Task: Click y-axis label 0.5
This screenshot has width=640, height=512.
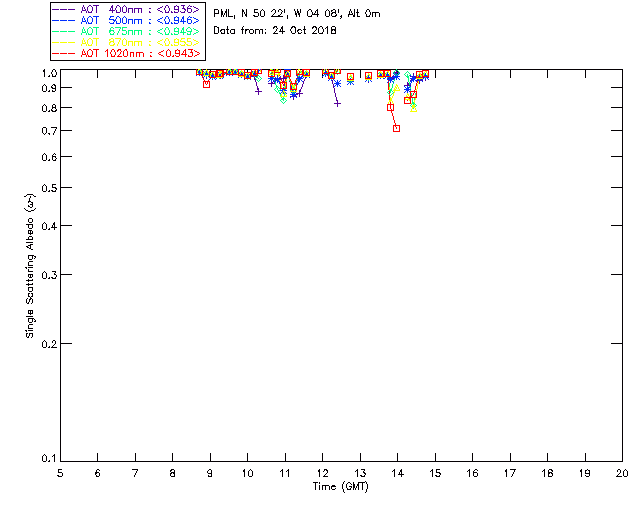Action: pyautogui.click(x=49, y=188)
